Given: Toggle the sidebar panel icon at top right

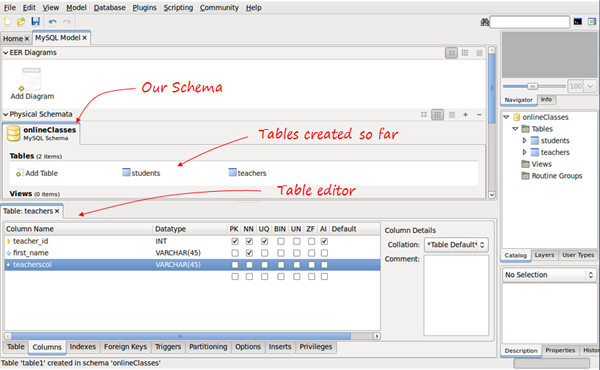Looking at the screenshot, I should tap(592, 22).
